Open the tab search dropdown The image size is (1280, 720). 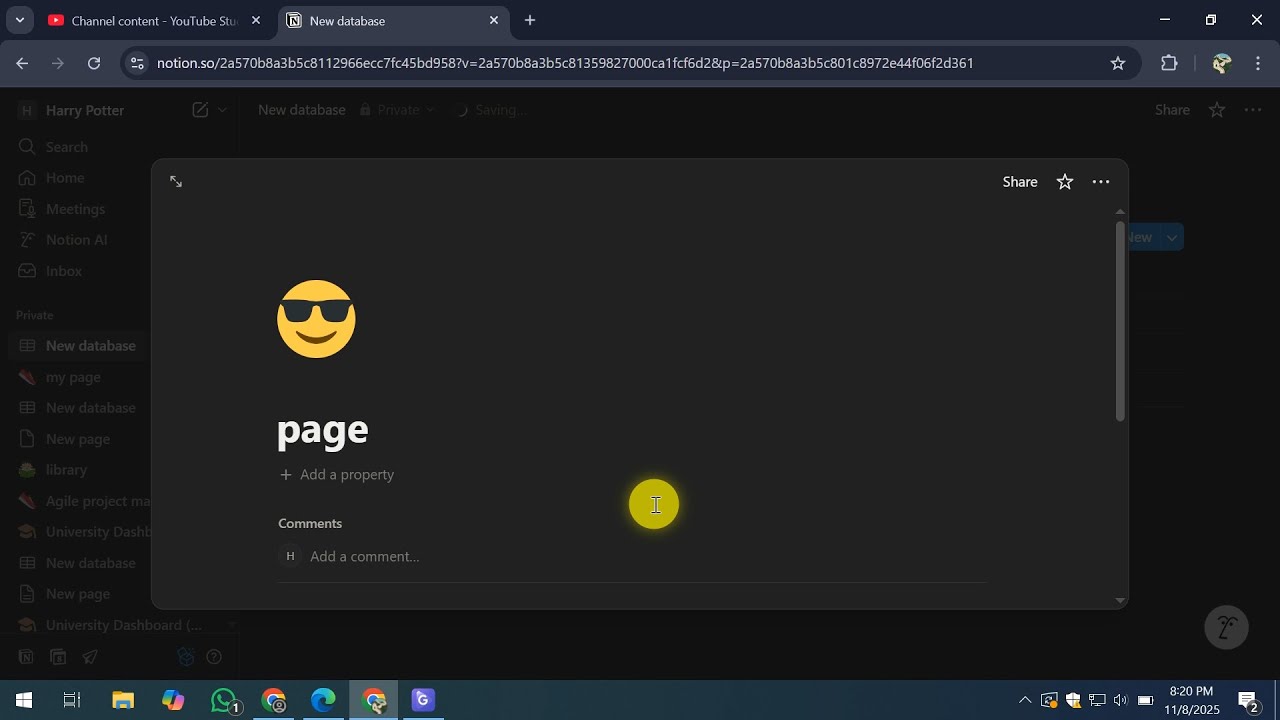(x=19, y=20)
